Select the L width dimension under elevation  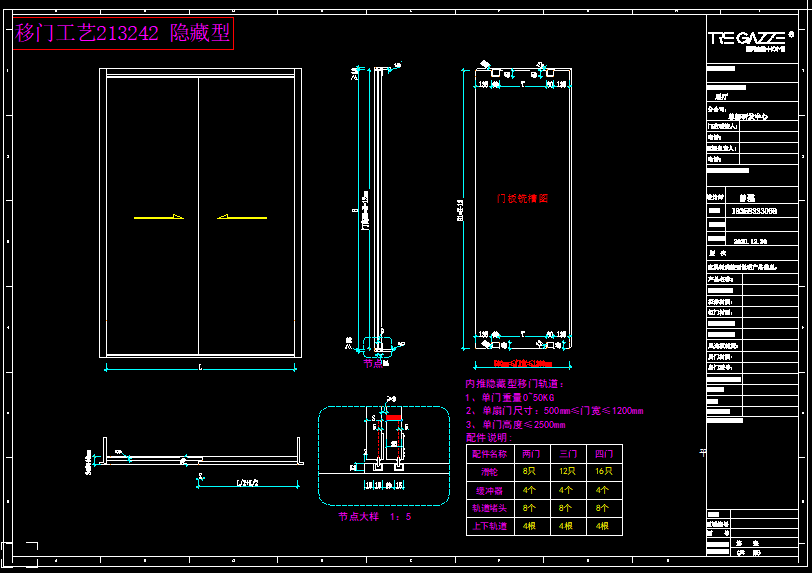[x=200, y=368]
